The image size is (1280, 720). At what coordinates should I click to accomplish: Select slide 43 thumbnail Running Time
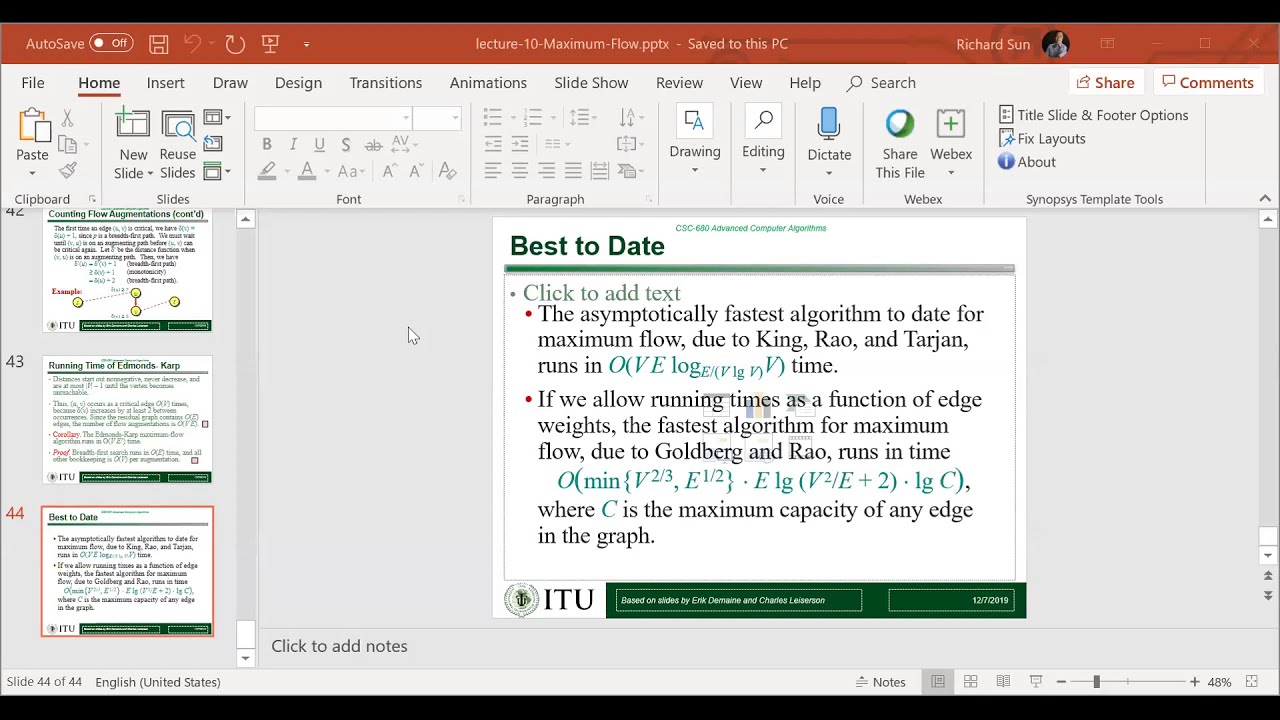pyautogui.click(x=127, y=420)
